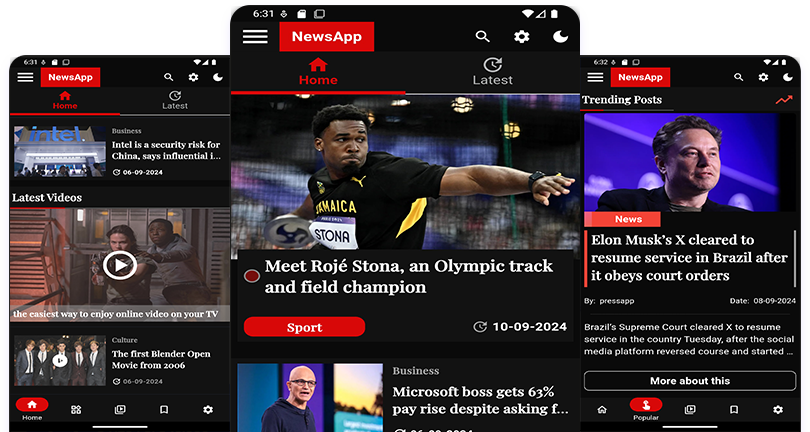Click the Sport category button

(x=304, y=327)
